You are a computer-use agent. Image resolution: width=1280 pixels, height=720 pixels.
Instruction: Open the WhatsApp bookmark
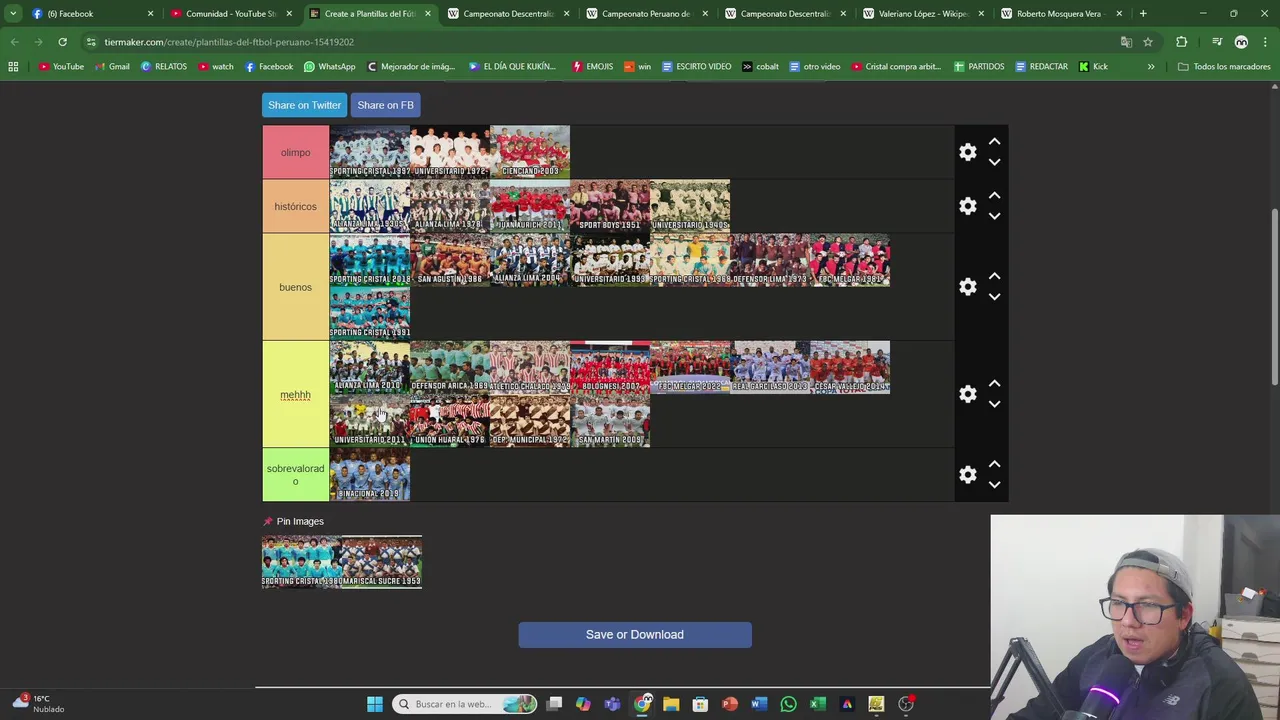[x=329, y=66]
